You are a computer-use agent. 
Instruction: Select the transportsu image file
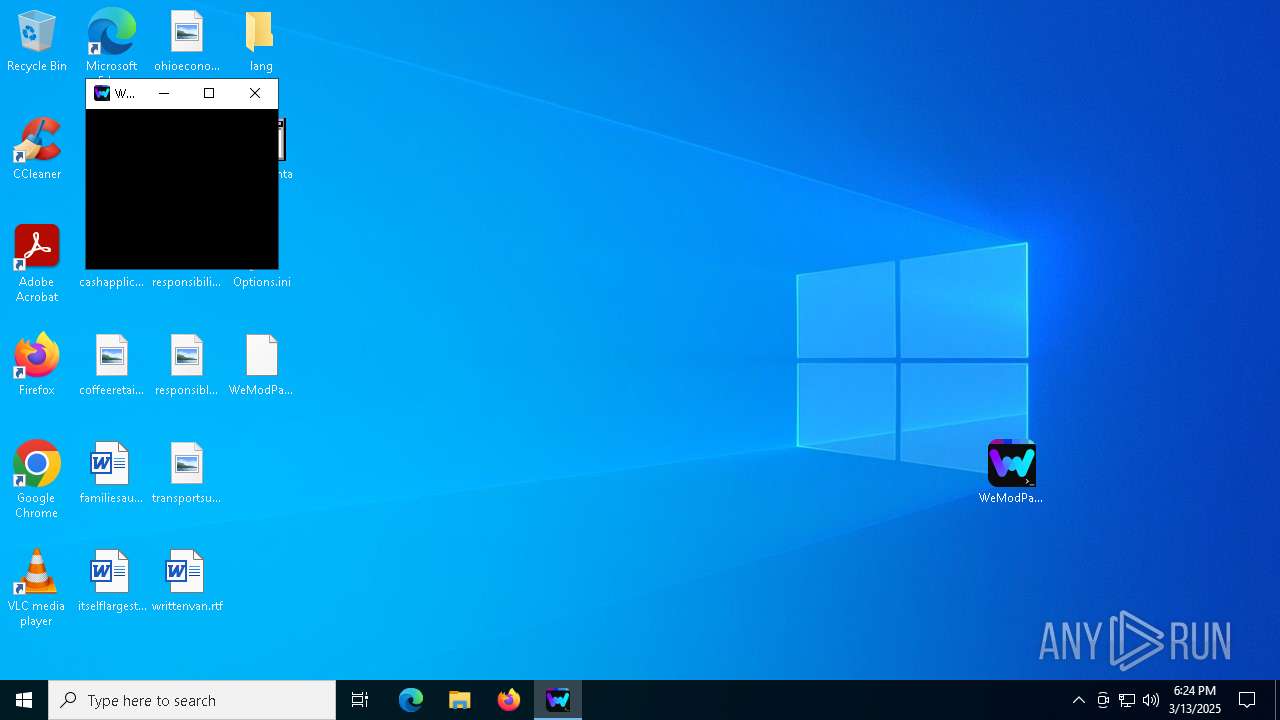tap(186, 472)
